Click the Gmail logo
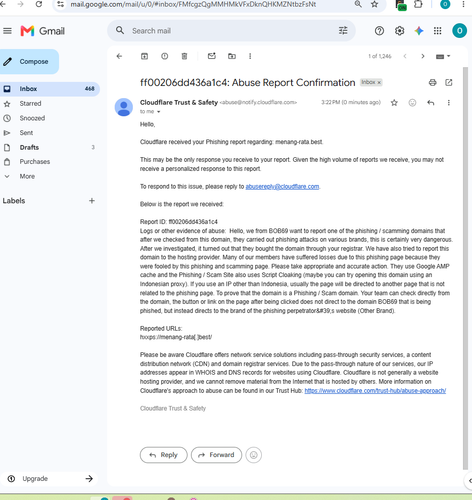This screenshot has width=472, height=500. pos(42,31)
